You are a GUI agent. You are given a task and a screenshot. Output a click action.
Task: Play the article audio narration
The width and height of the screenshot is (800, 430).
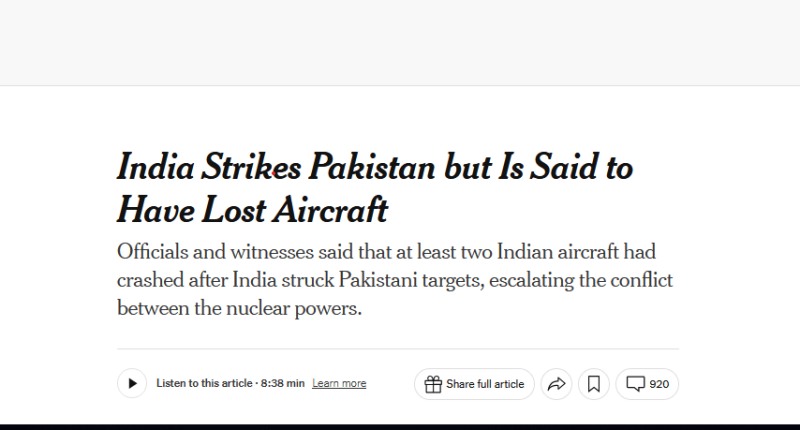[x=132, y=383]
